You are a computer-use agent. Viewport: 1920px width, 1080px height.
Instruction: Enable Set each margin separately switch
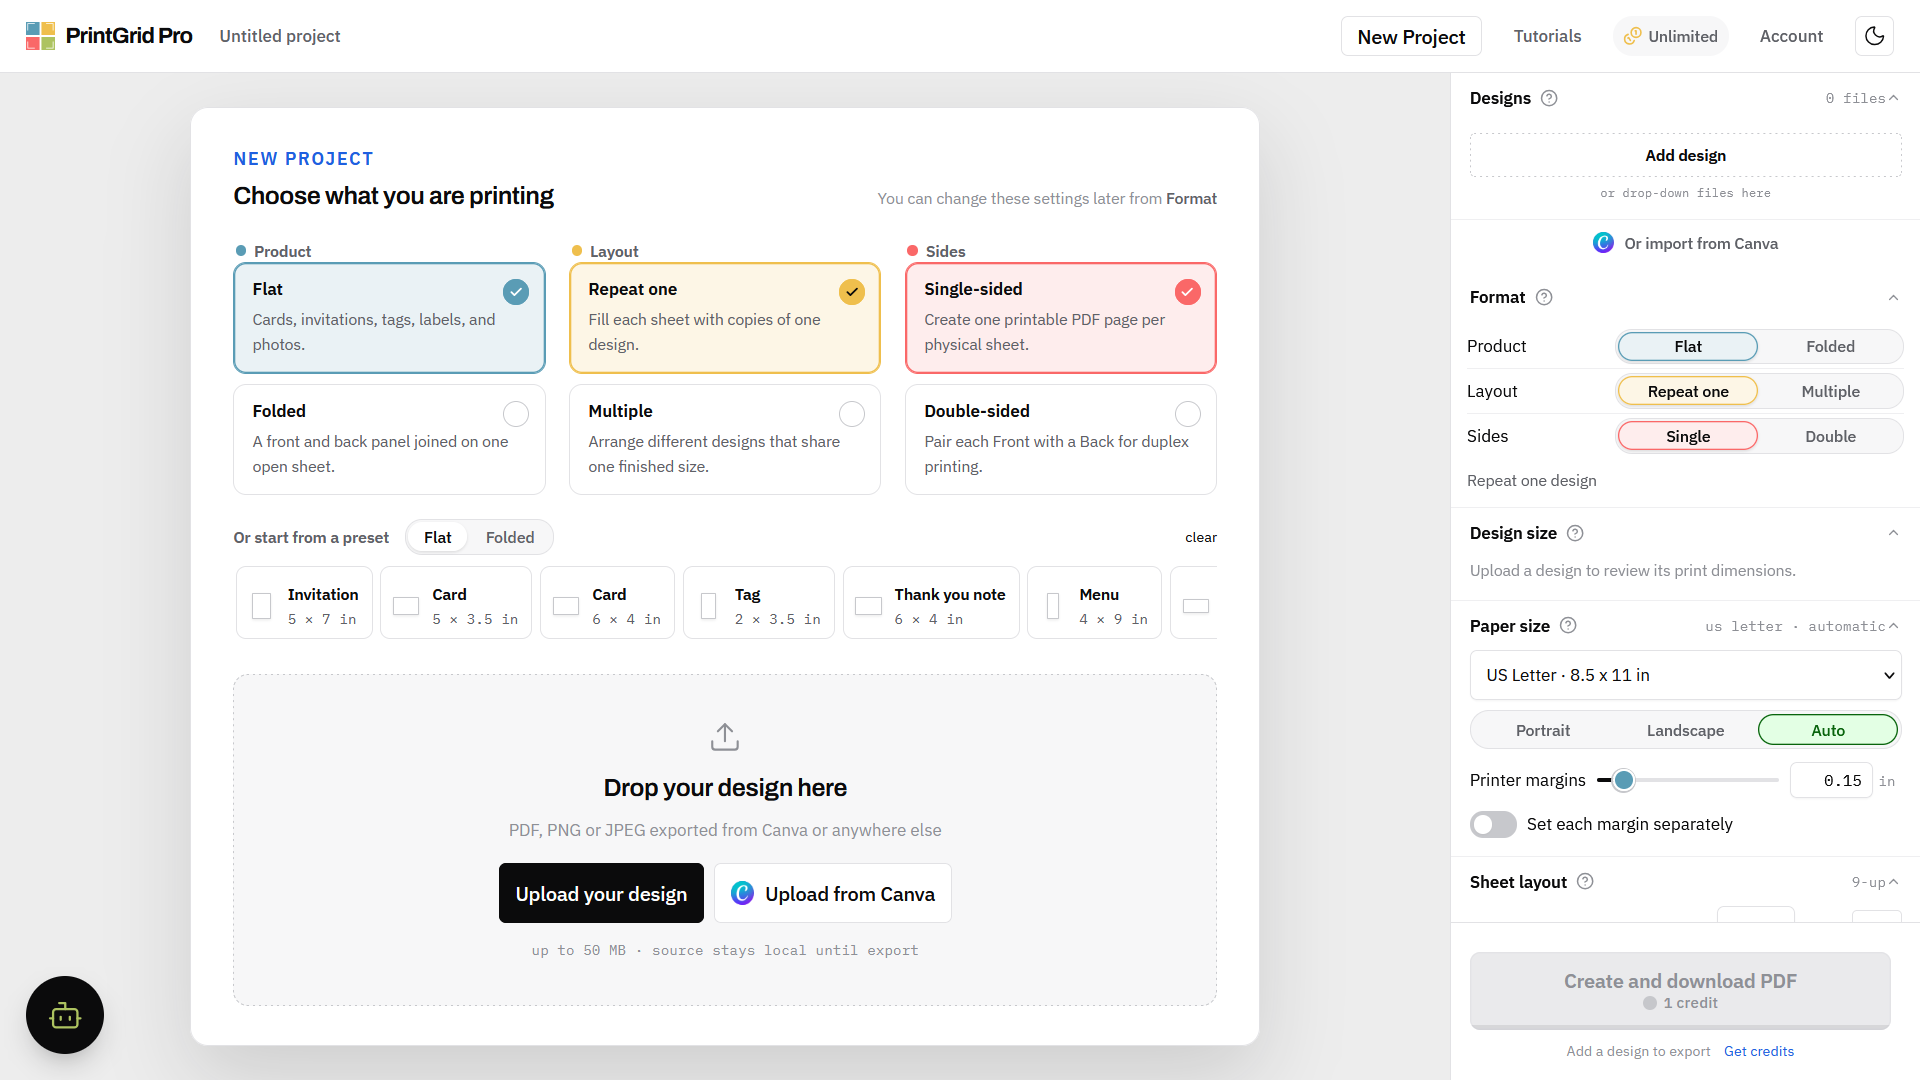coord(1493,824)
